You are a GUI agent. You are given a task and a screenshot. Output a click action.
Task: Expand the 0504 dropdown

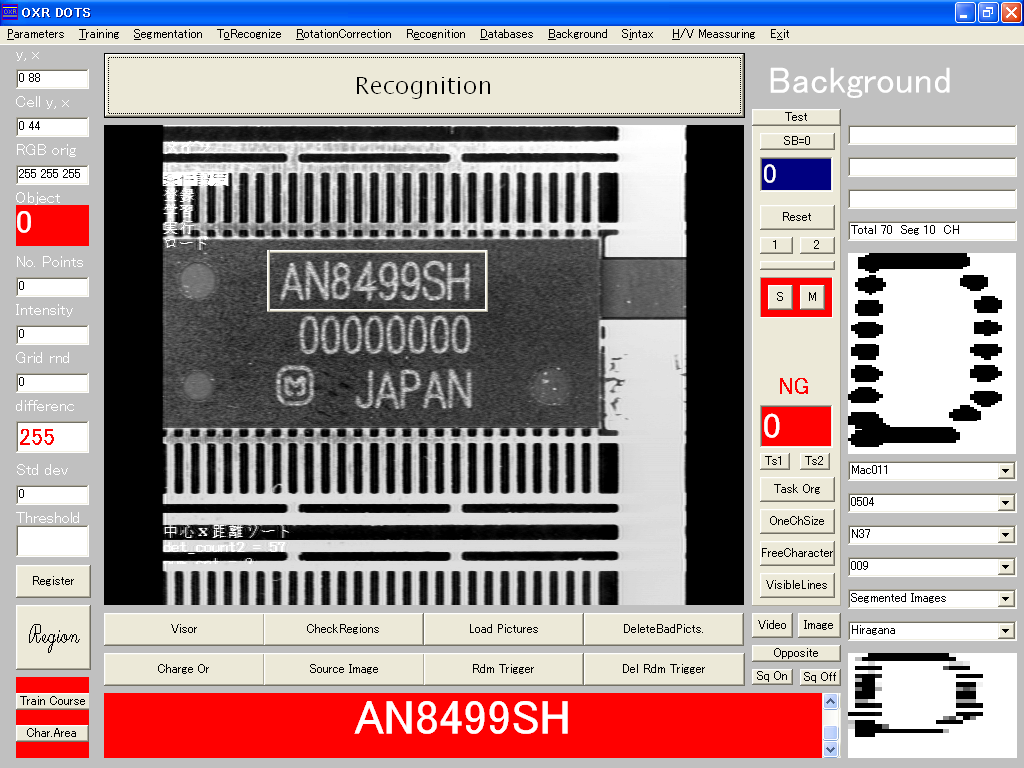1006,503
